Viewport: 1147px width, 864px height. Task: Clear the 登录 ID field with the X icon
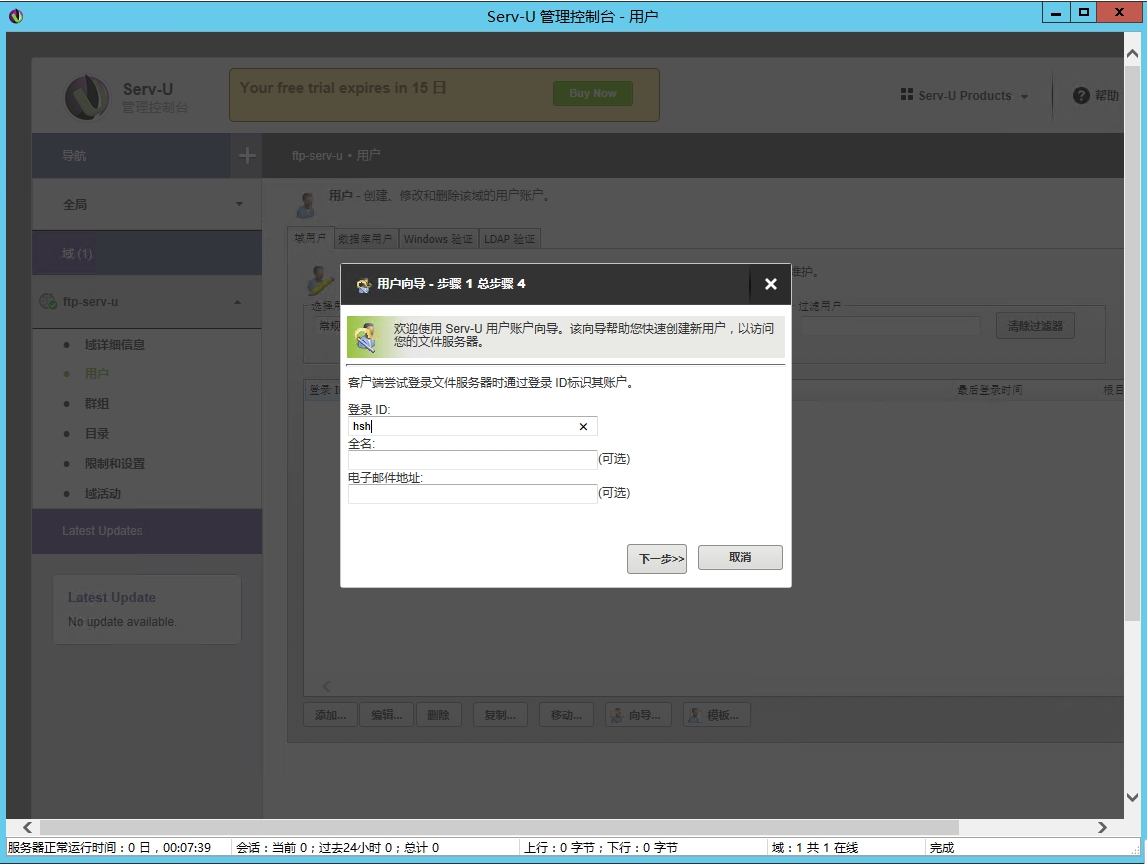pos(583,427)
